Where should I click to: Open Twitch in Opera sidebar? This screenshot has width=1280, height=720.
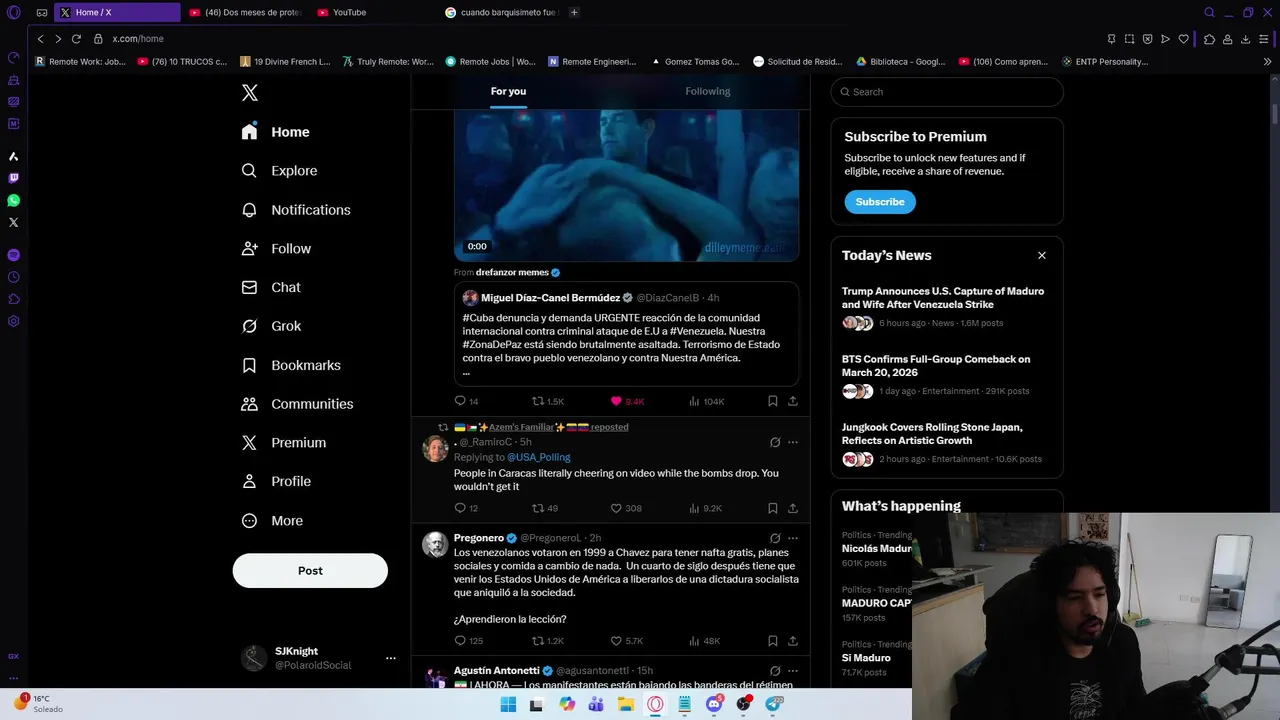[x=14, y=179]
